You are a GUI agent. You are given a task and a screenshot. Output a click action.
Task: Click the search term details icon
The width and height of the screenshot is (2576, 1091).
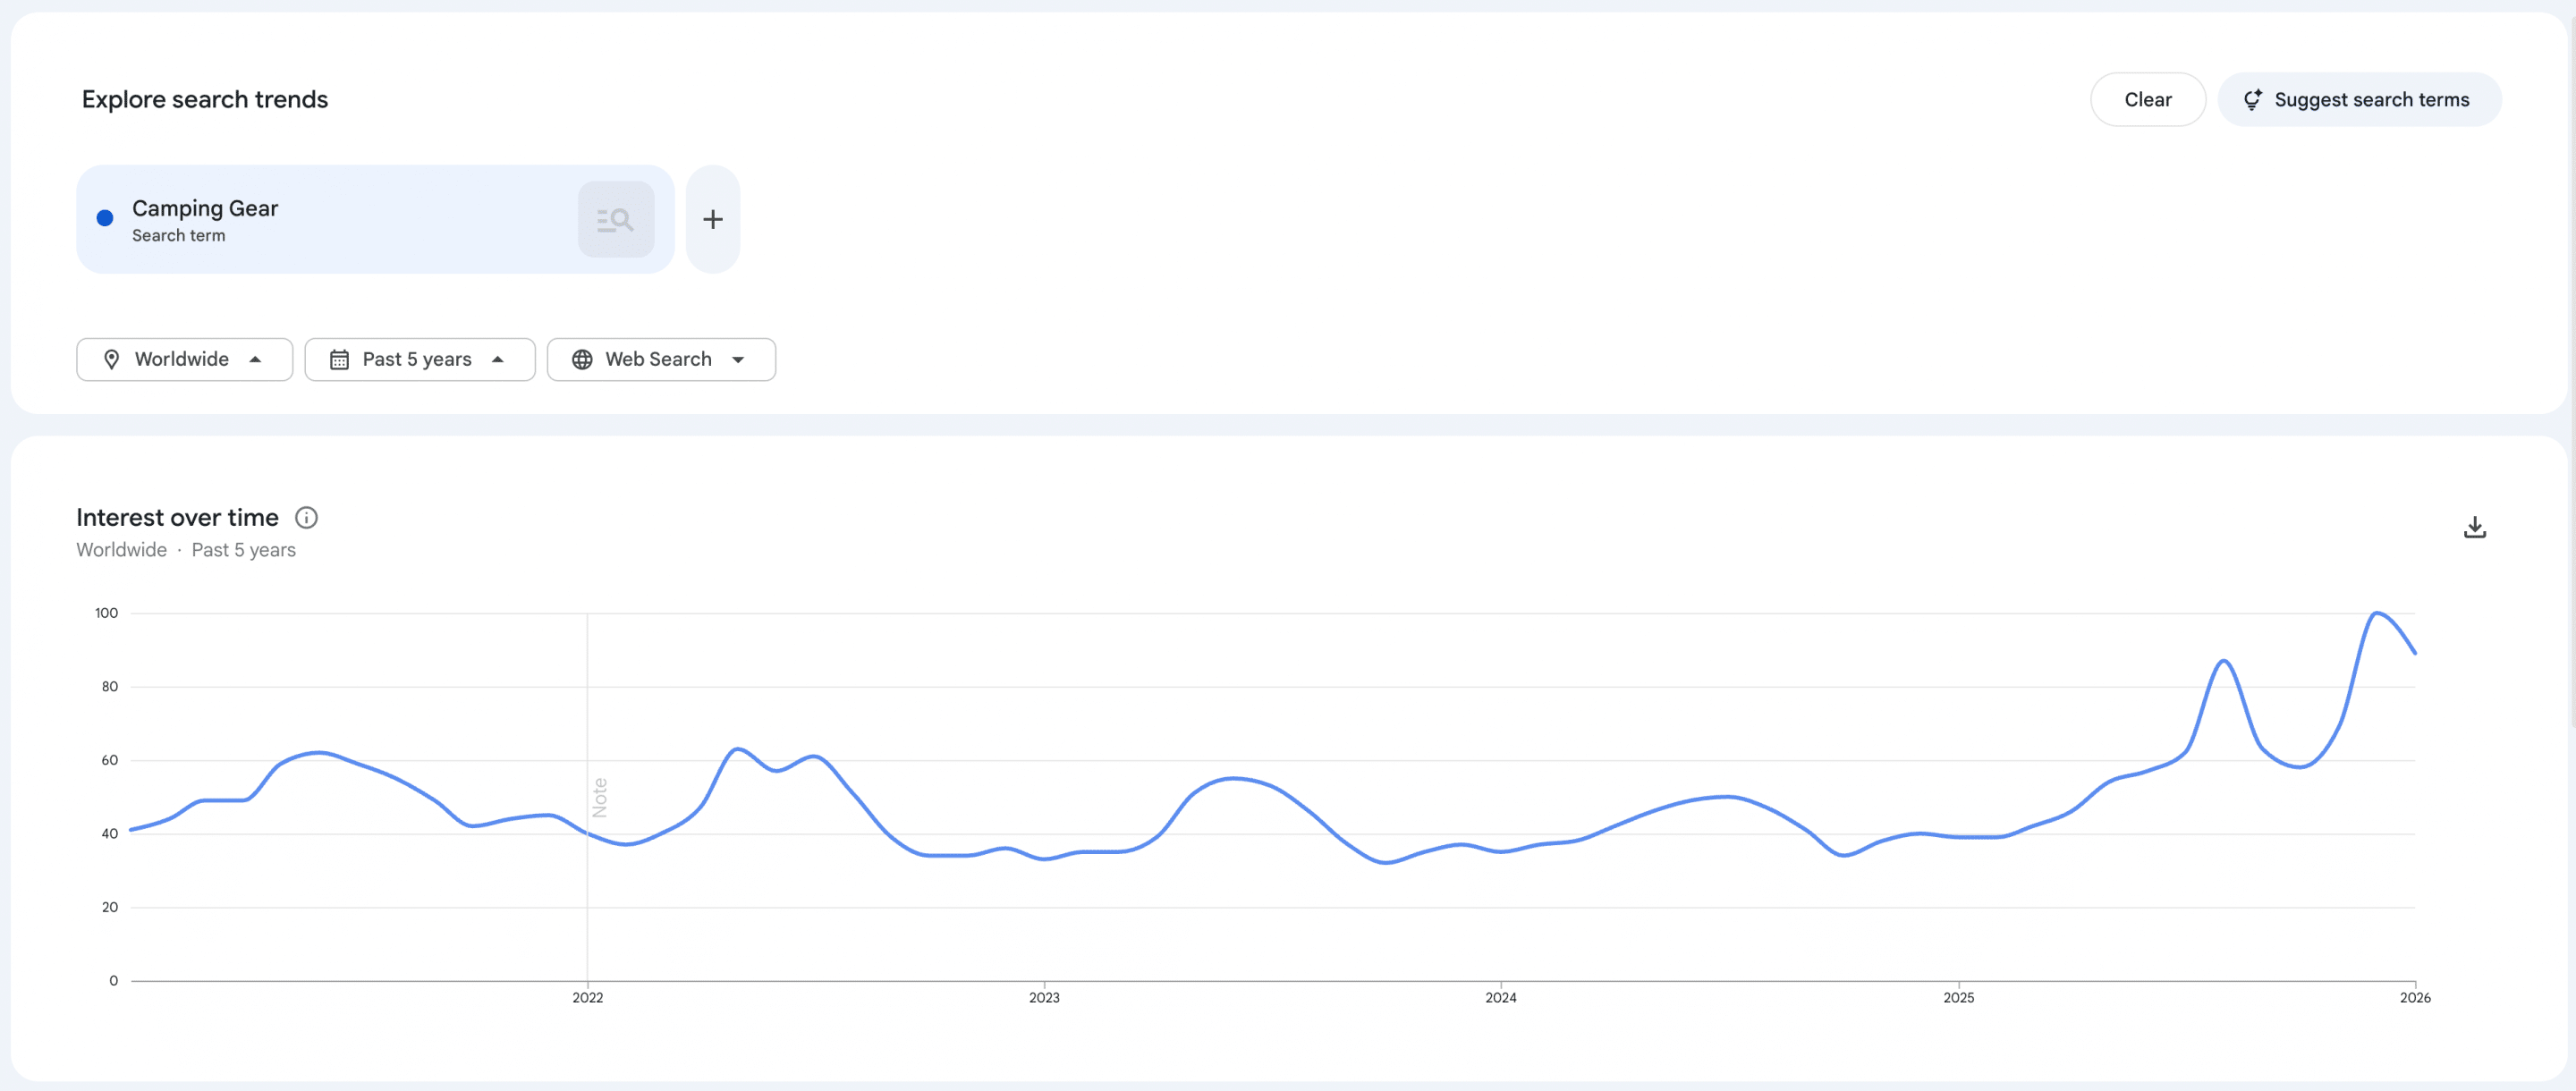tap(616, 219)
